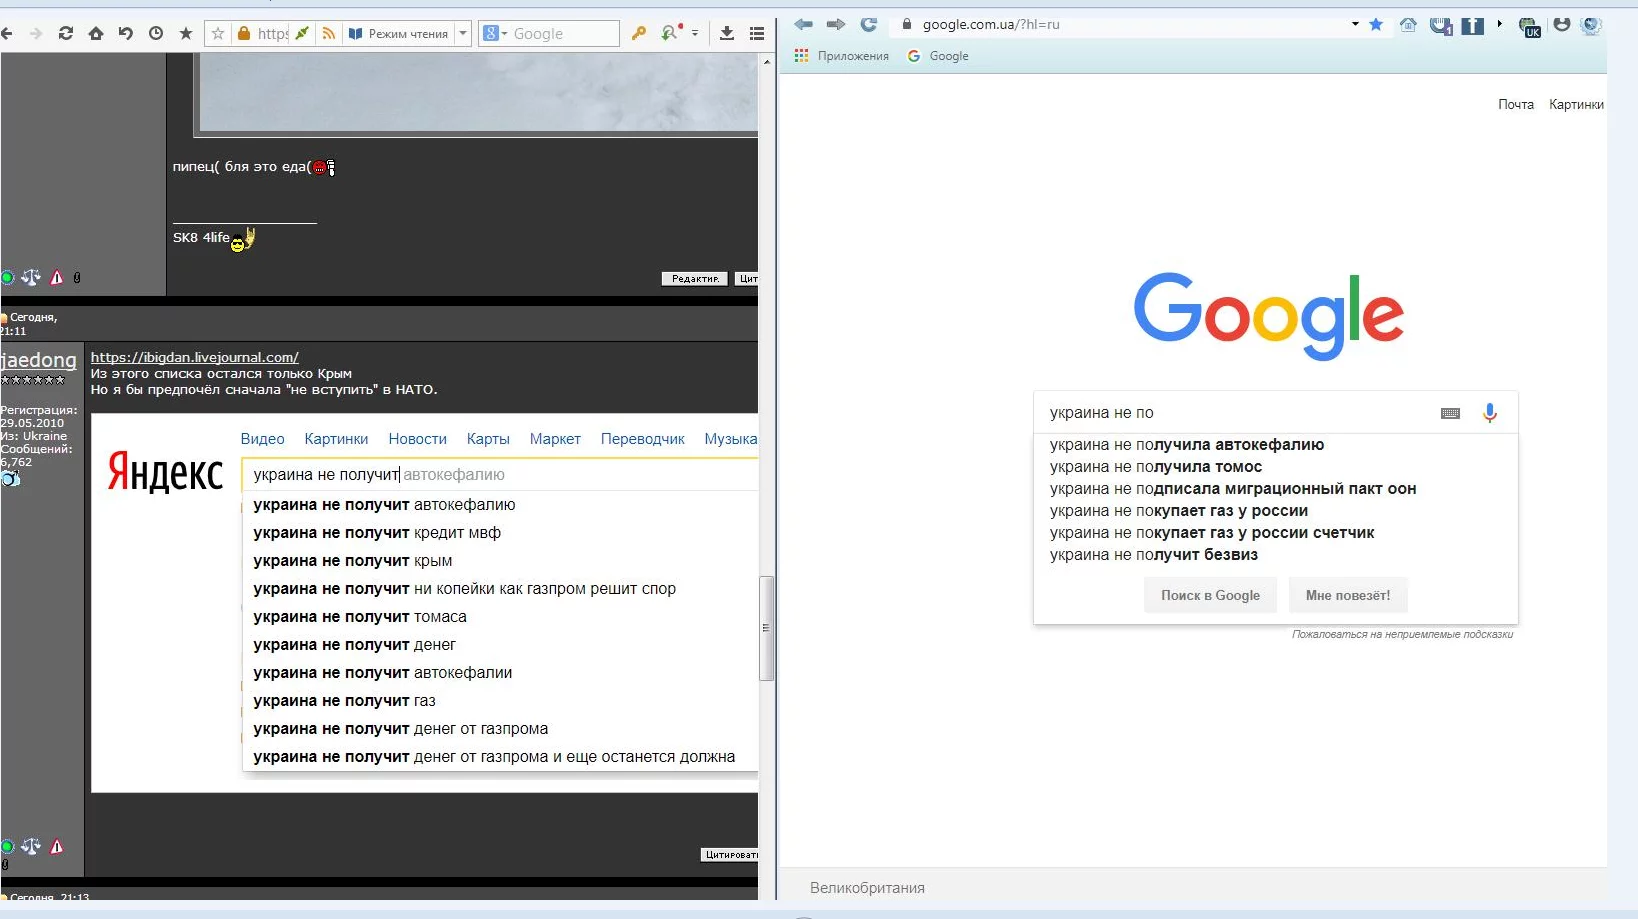1638x919 pixels.
Task: Open the jaedong user profile link
Action: click(38, 360)
